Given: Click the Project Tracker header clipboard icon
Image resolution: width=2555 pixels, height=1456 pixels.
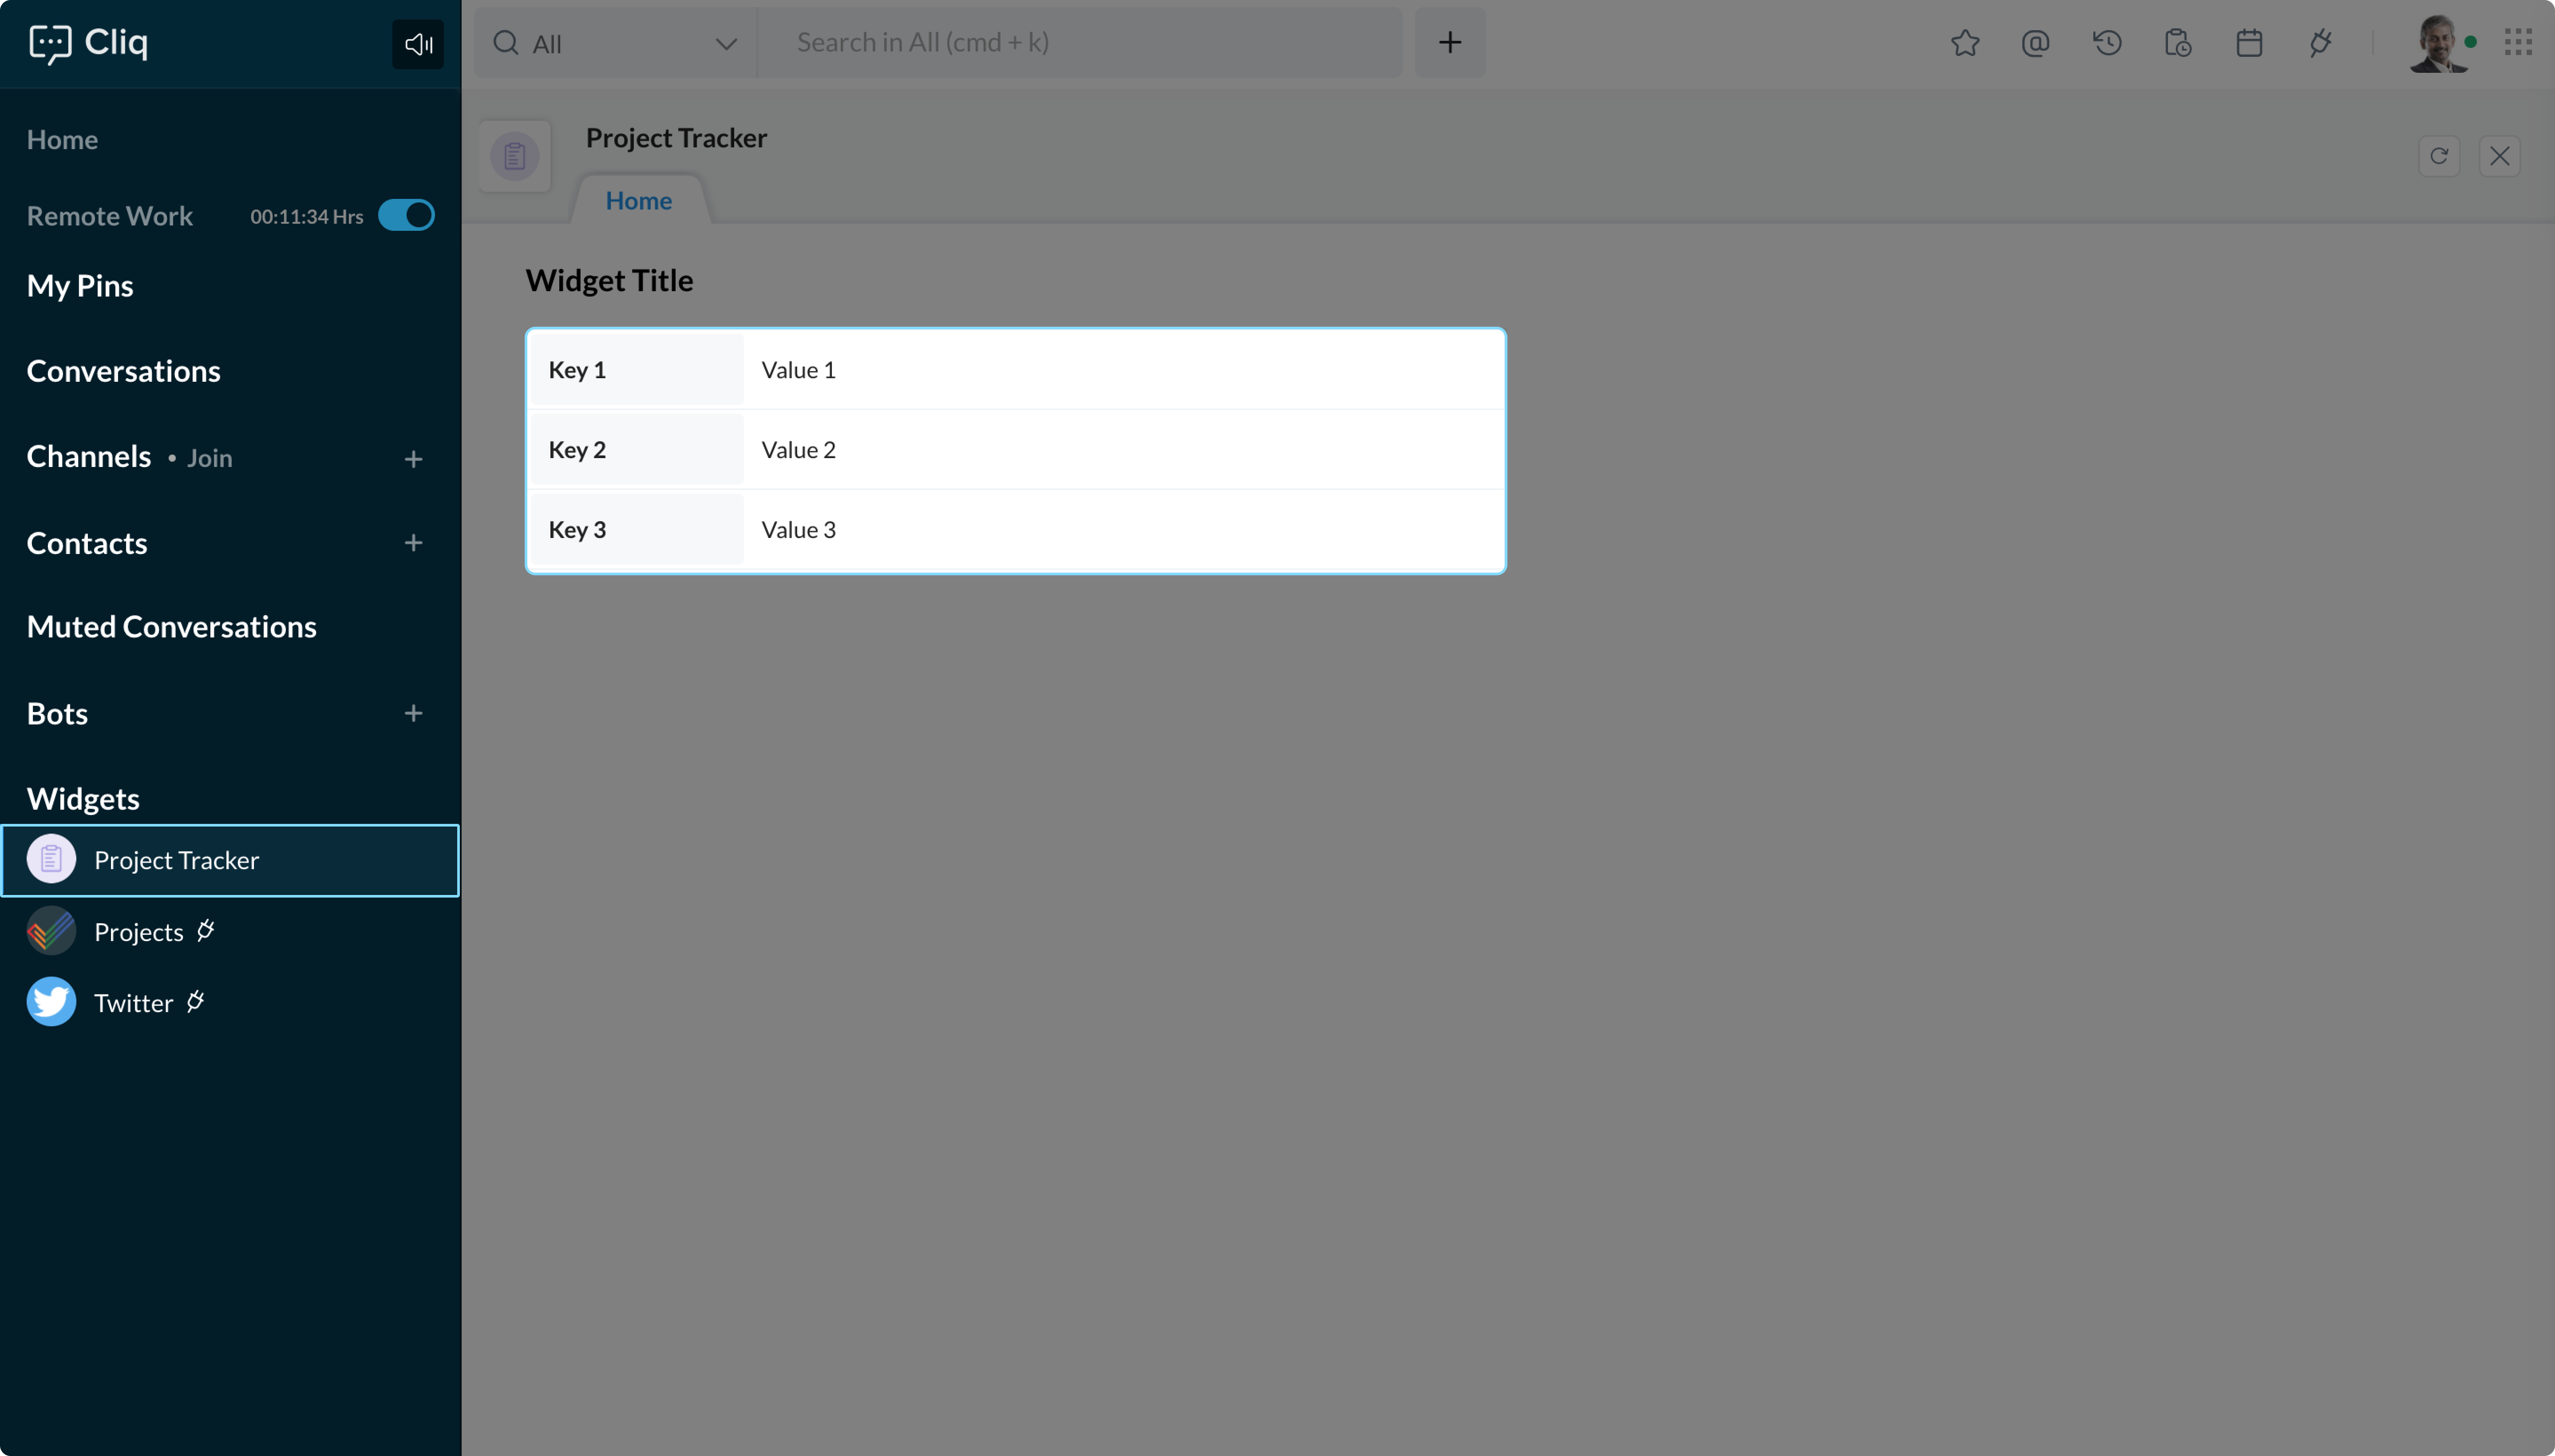Looking at the screenshot, I should (x=515, y=156).
